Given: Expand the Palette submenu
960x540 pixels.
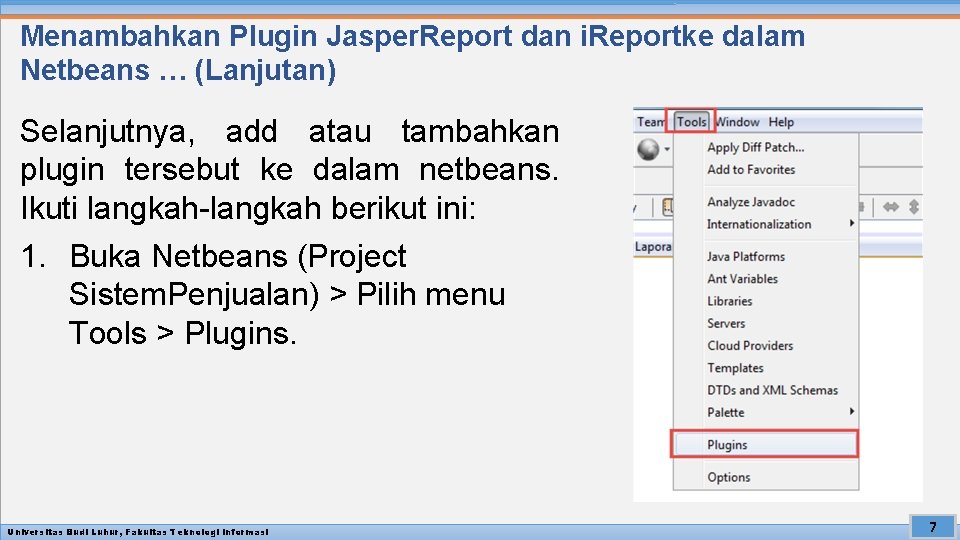Looking at the screenshot, I should (x=765, y=412).
